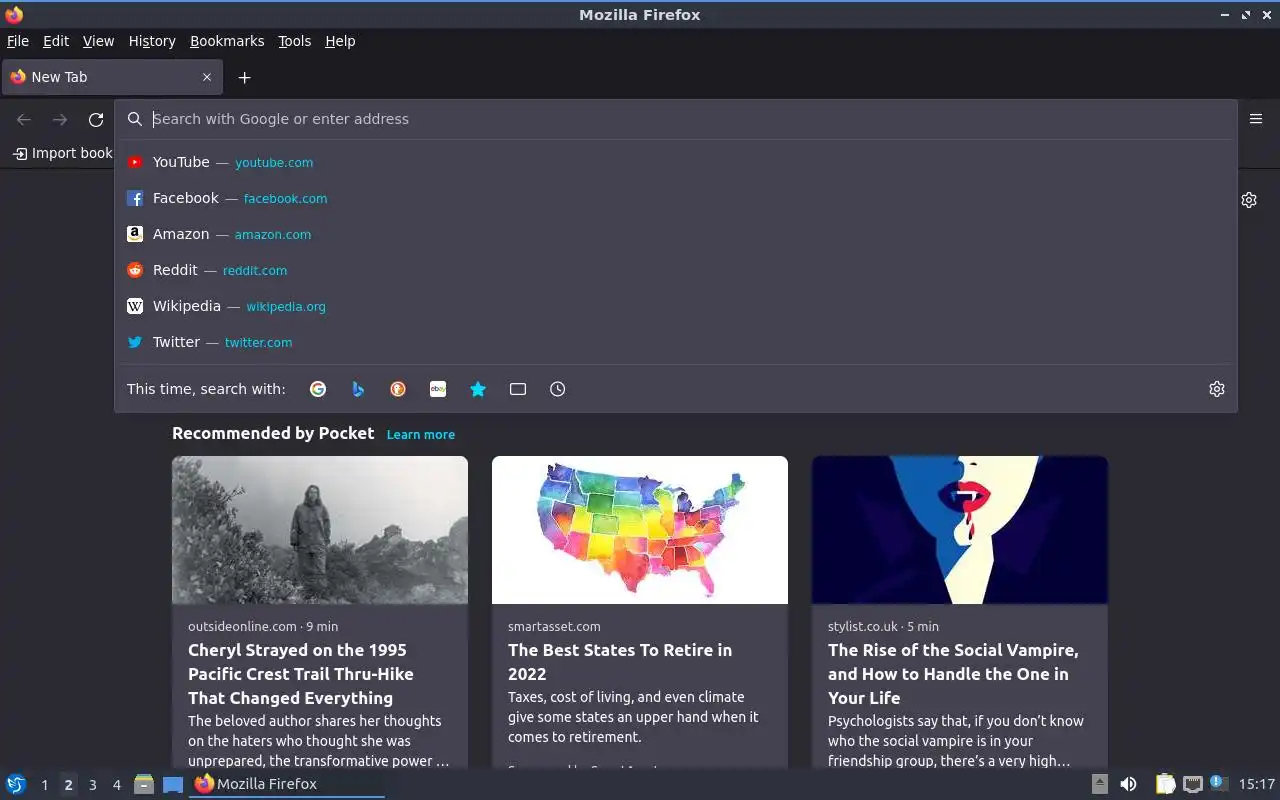The height and width of the screenshot is (800, 1280).
Task: Reload the current page
Action: click(96, 120)
